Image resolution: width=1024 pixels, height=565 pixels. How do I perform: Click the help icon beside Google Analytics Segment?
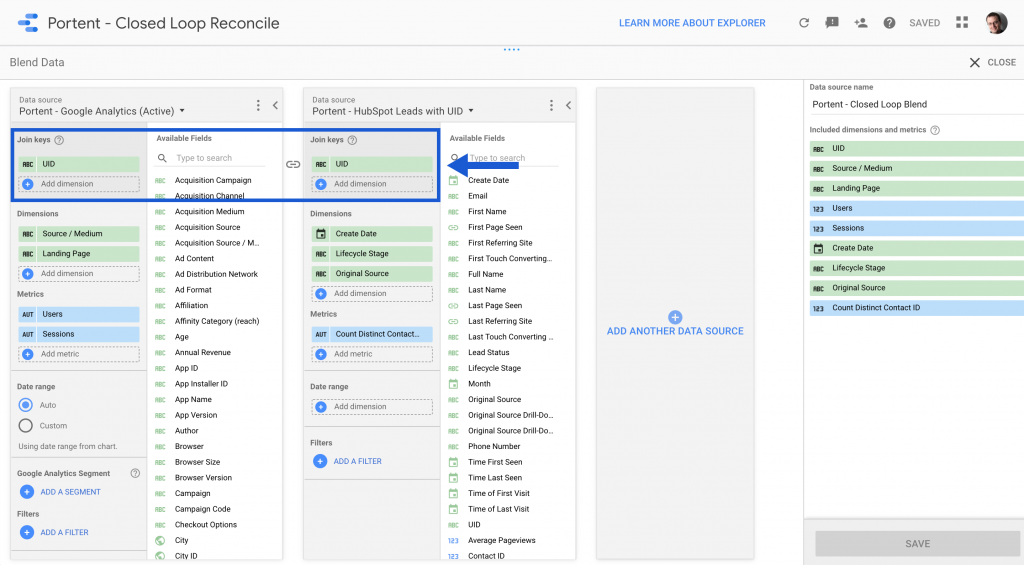pyautogui.click(x=135, y=473)
